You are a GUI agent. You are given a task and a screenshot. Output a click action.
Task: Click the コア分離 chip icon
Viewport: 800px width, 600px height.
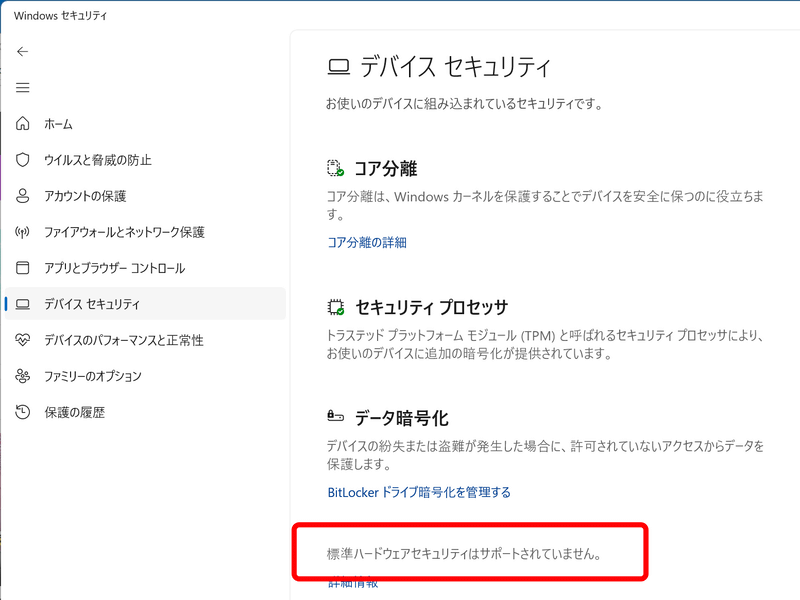tap(335, 168)
